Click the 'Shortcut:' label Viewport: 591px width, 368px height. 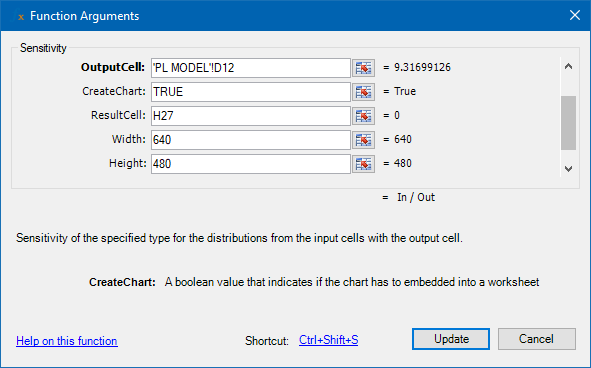267,341
